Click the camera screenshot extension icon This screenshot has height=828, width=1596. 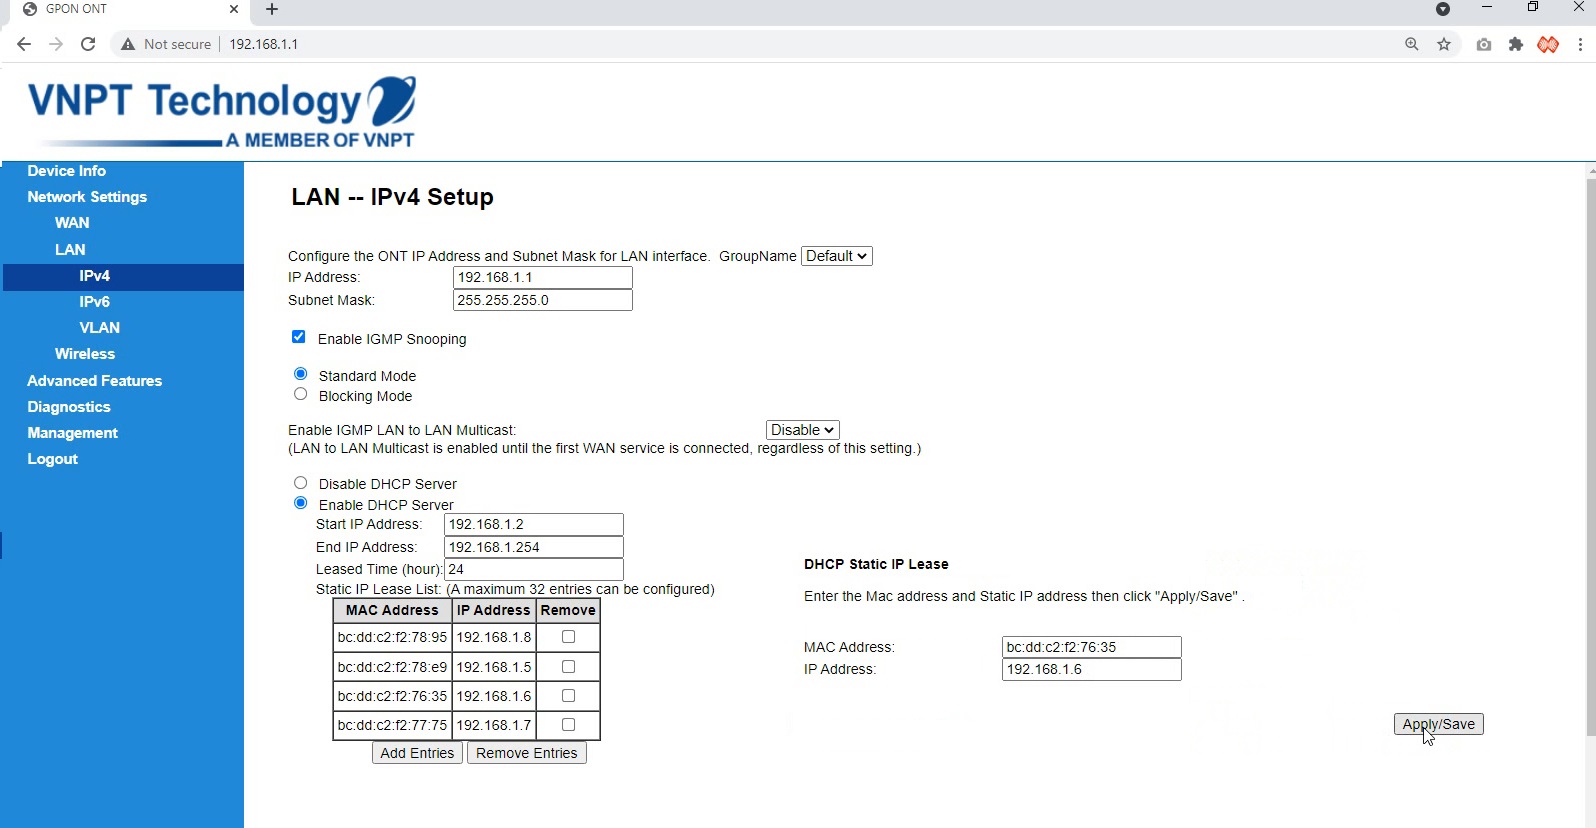1484,44
